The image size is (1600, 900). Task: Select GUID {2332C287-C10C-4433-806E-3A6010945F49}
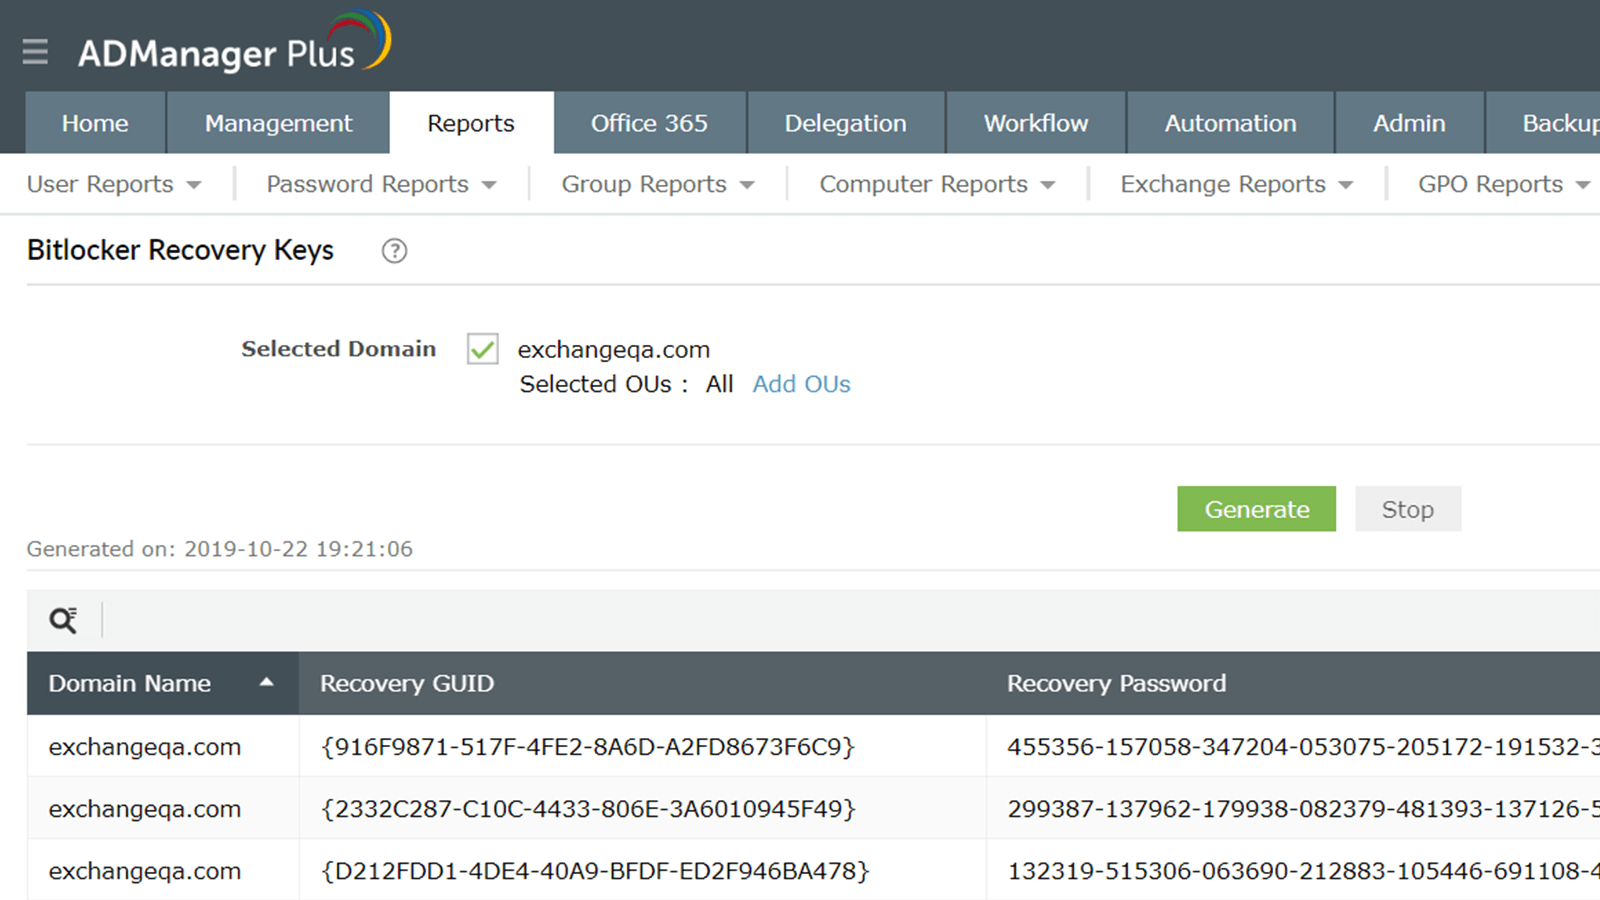588,809
